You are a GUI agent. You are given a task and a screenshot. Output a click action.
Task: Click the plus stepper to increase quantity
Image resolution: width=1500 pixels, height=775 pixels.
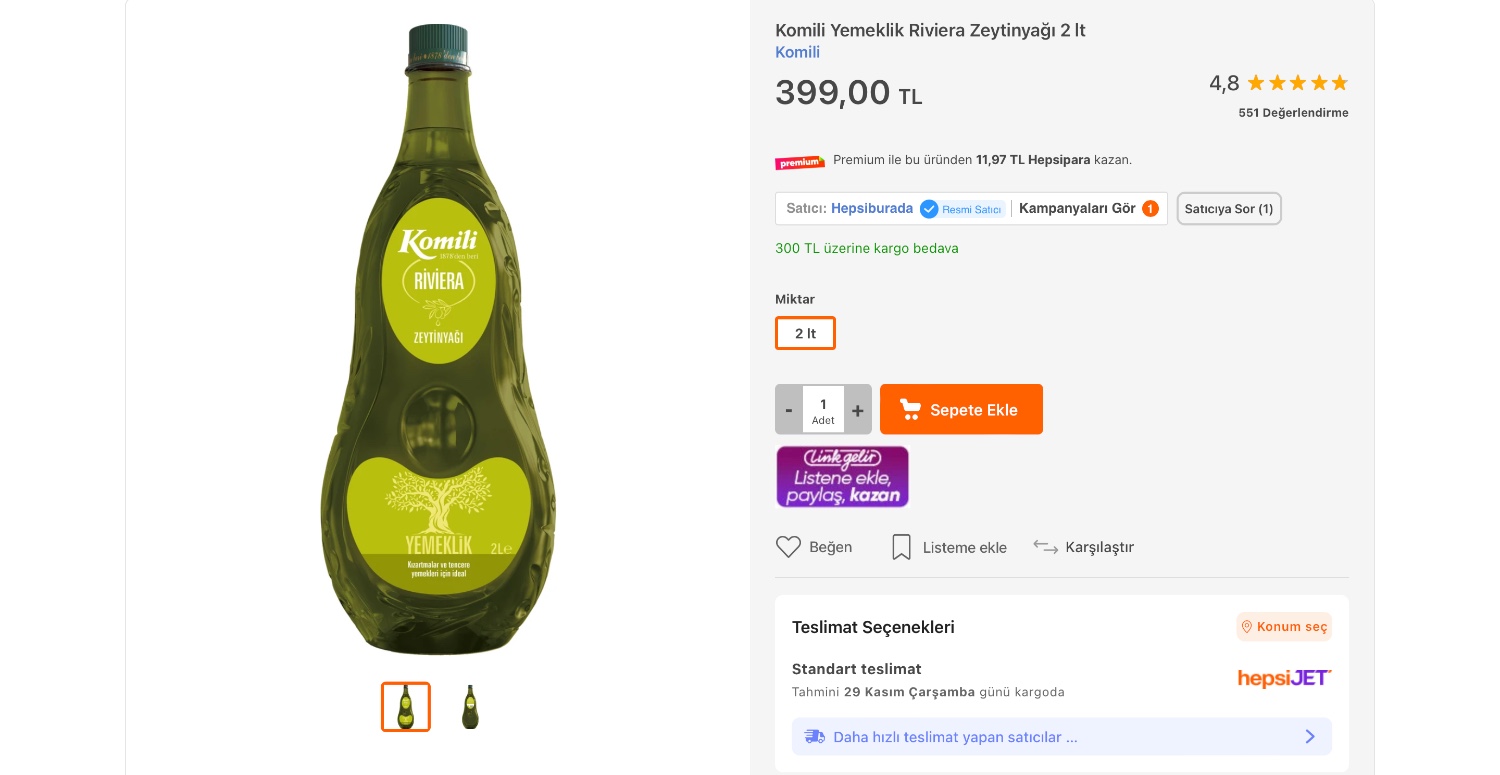[858, 409]
